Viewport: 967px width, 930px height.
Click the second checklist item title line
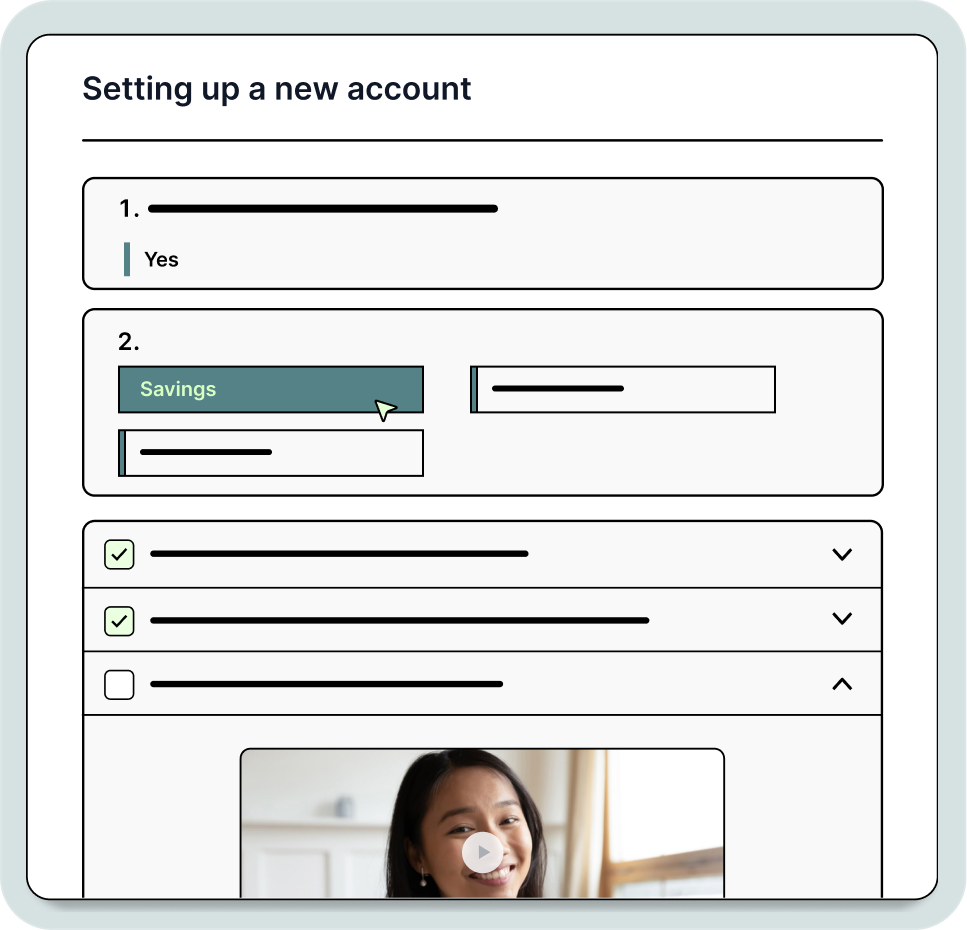point(400,620)
